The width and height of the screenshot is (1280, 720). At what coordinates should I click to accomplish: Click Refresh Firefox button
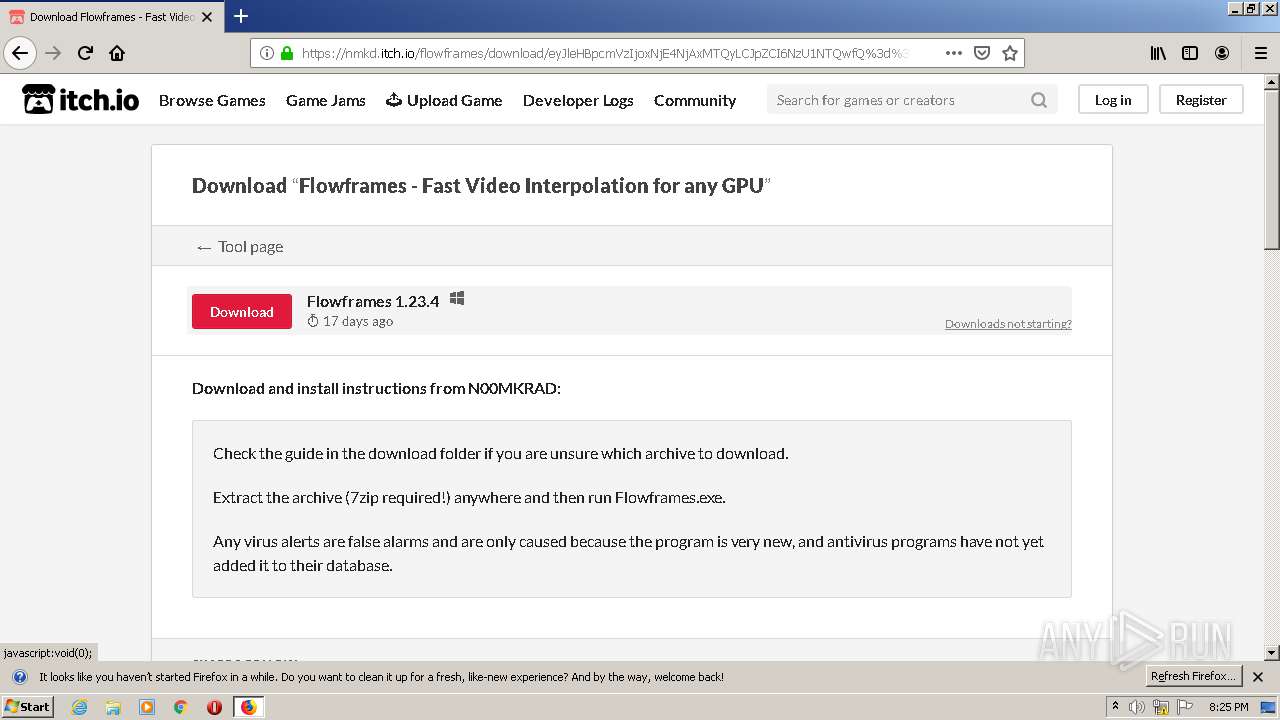(1193, 676)
